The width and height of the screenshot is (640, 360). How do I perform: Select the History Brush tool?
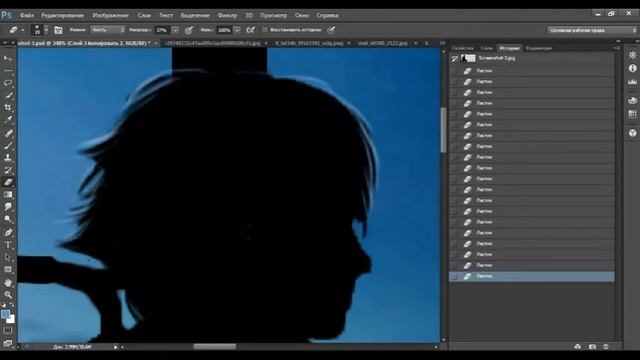click(8, 170)
